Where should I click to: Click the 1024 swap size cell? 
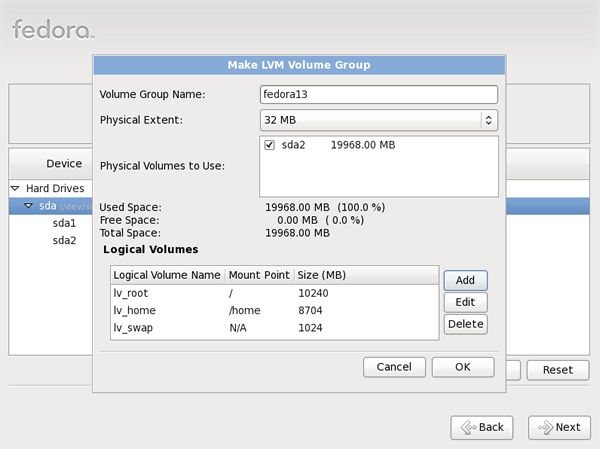point(310,328)
